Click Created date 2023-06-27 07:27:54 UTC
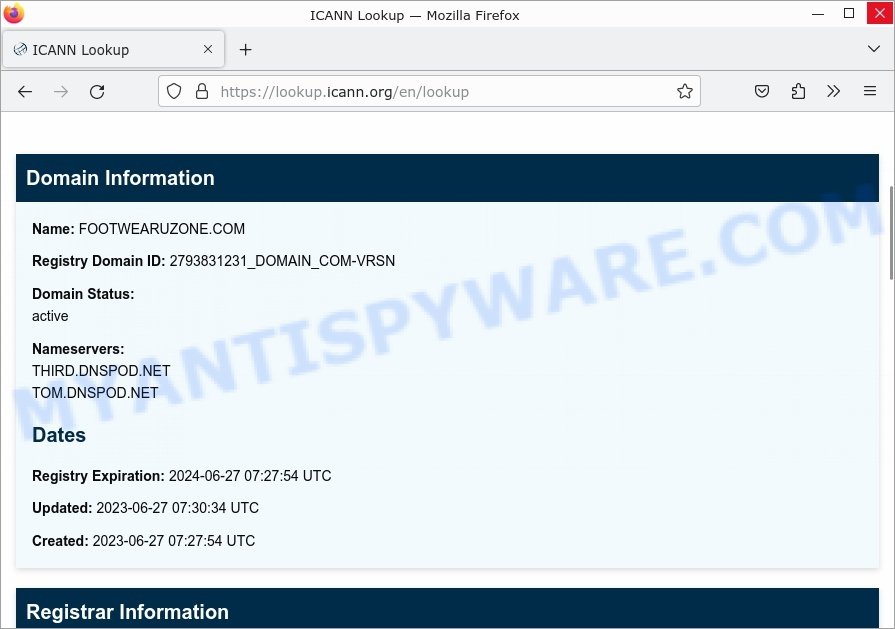Screen dimensions: 895x629 (174, 541)
